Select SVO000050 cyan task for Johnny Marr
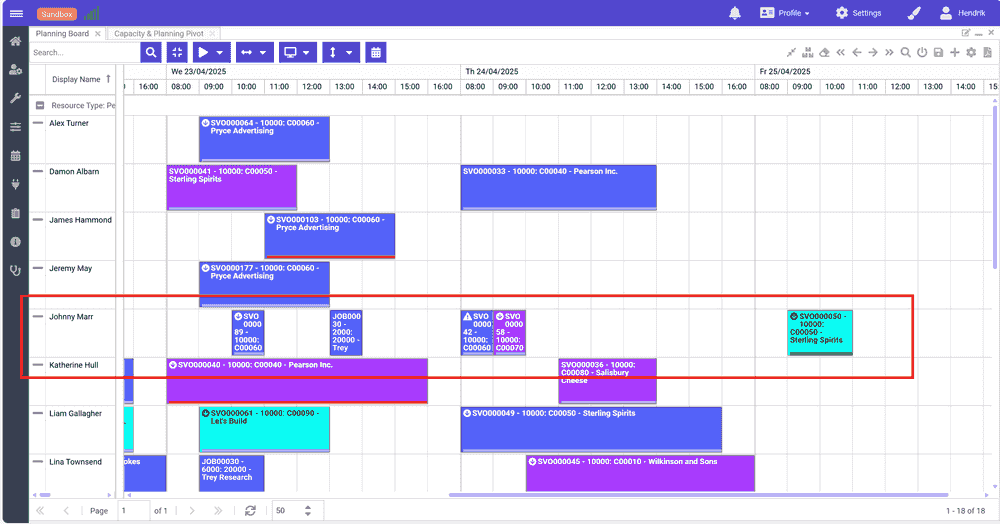1000x524 pixels. click(820, 333)
